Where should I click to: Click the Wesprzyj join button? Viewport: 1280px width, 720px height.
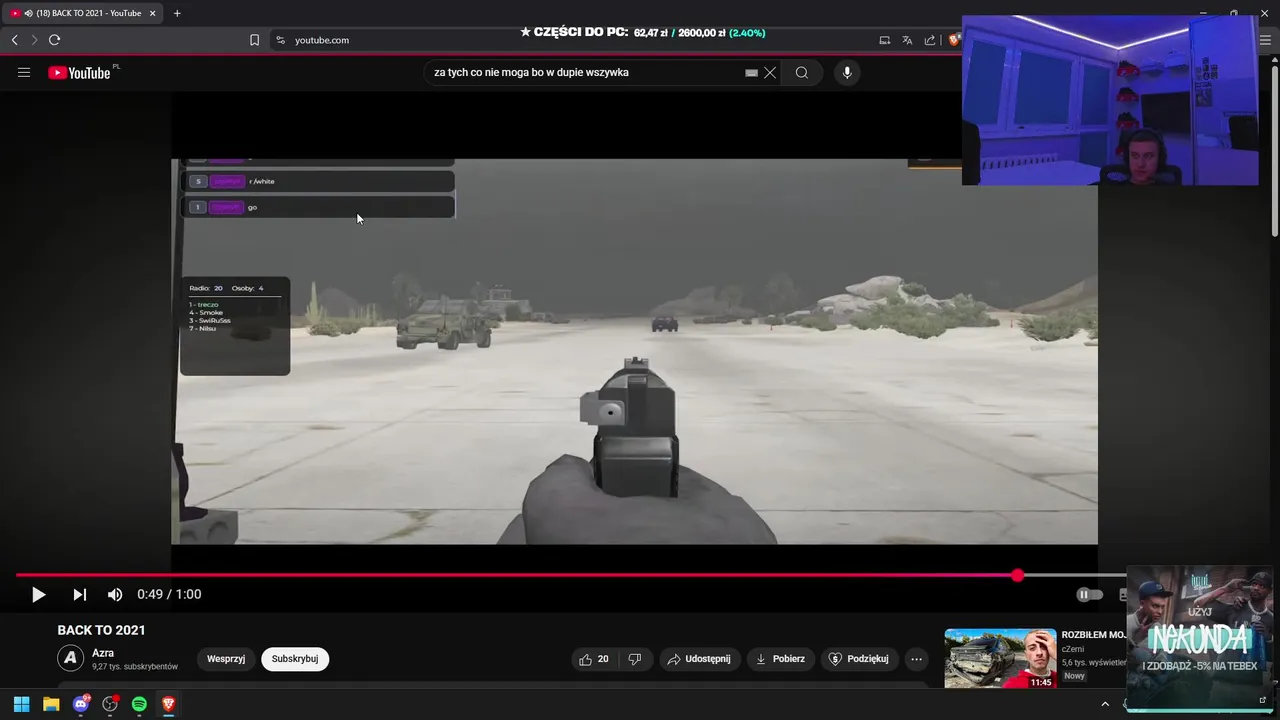pos(226,659)
